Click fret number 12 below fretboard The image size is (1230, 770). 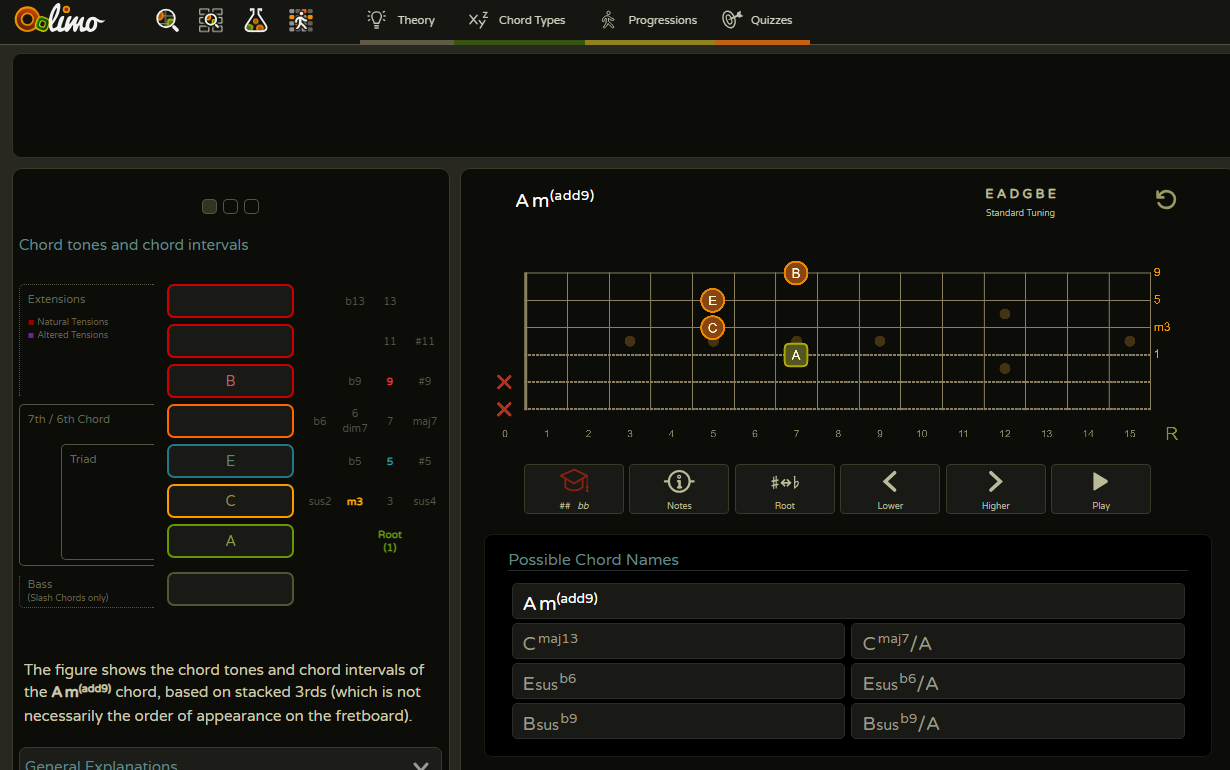(1004, 434)
